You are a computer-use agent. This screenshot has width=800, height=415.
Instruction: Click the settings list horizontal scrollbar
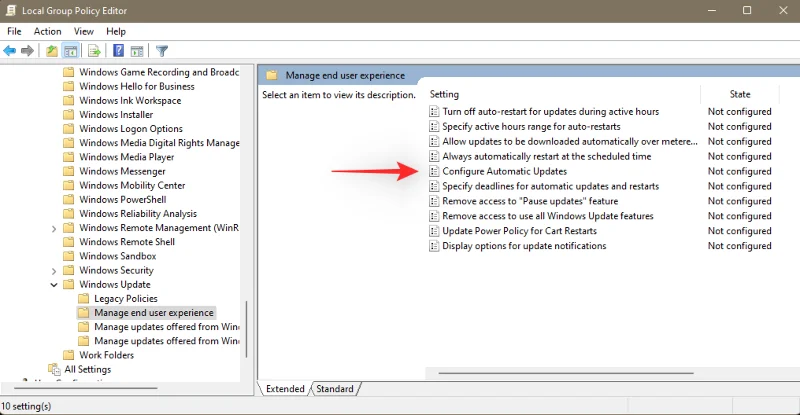[x=565, y=373]
